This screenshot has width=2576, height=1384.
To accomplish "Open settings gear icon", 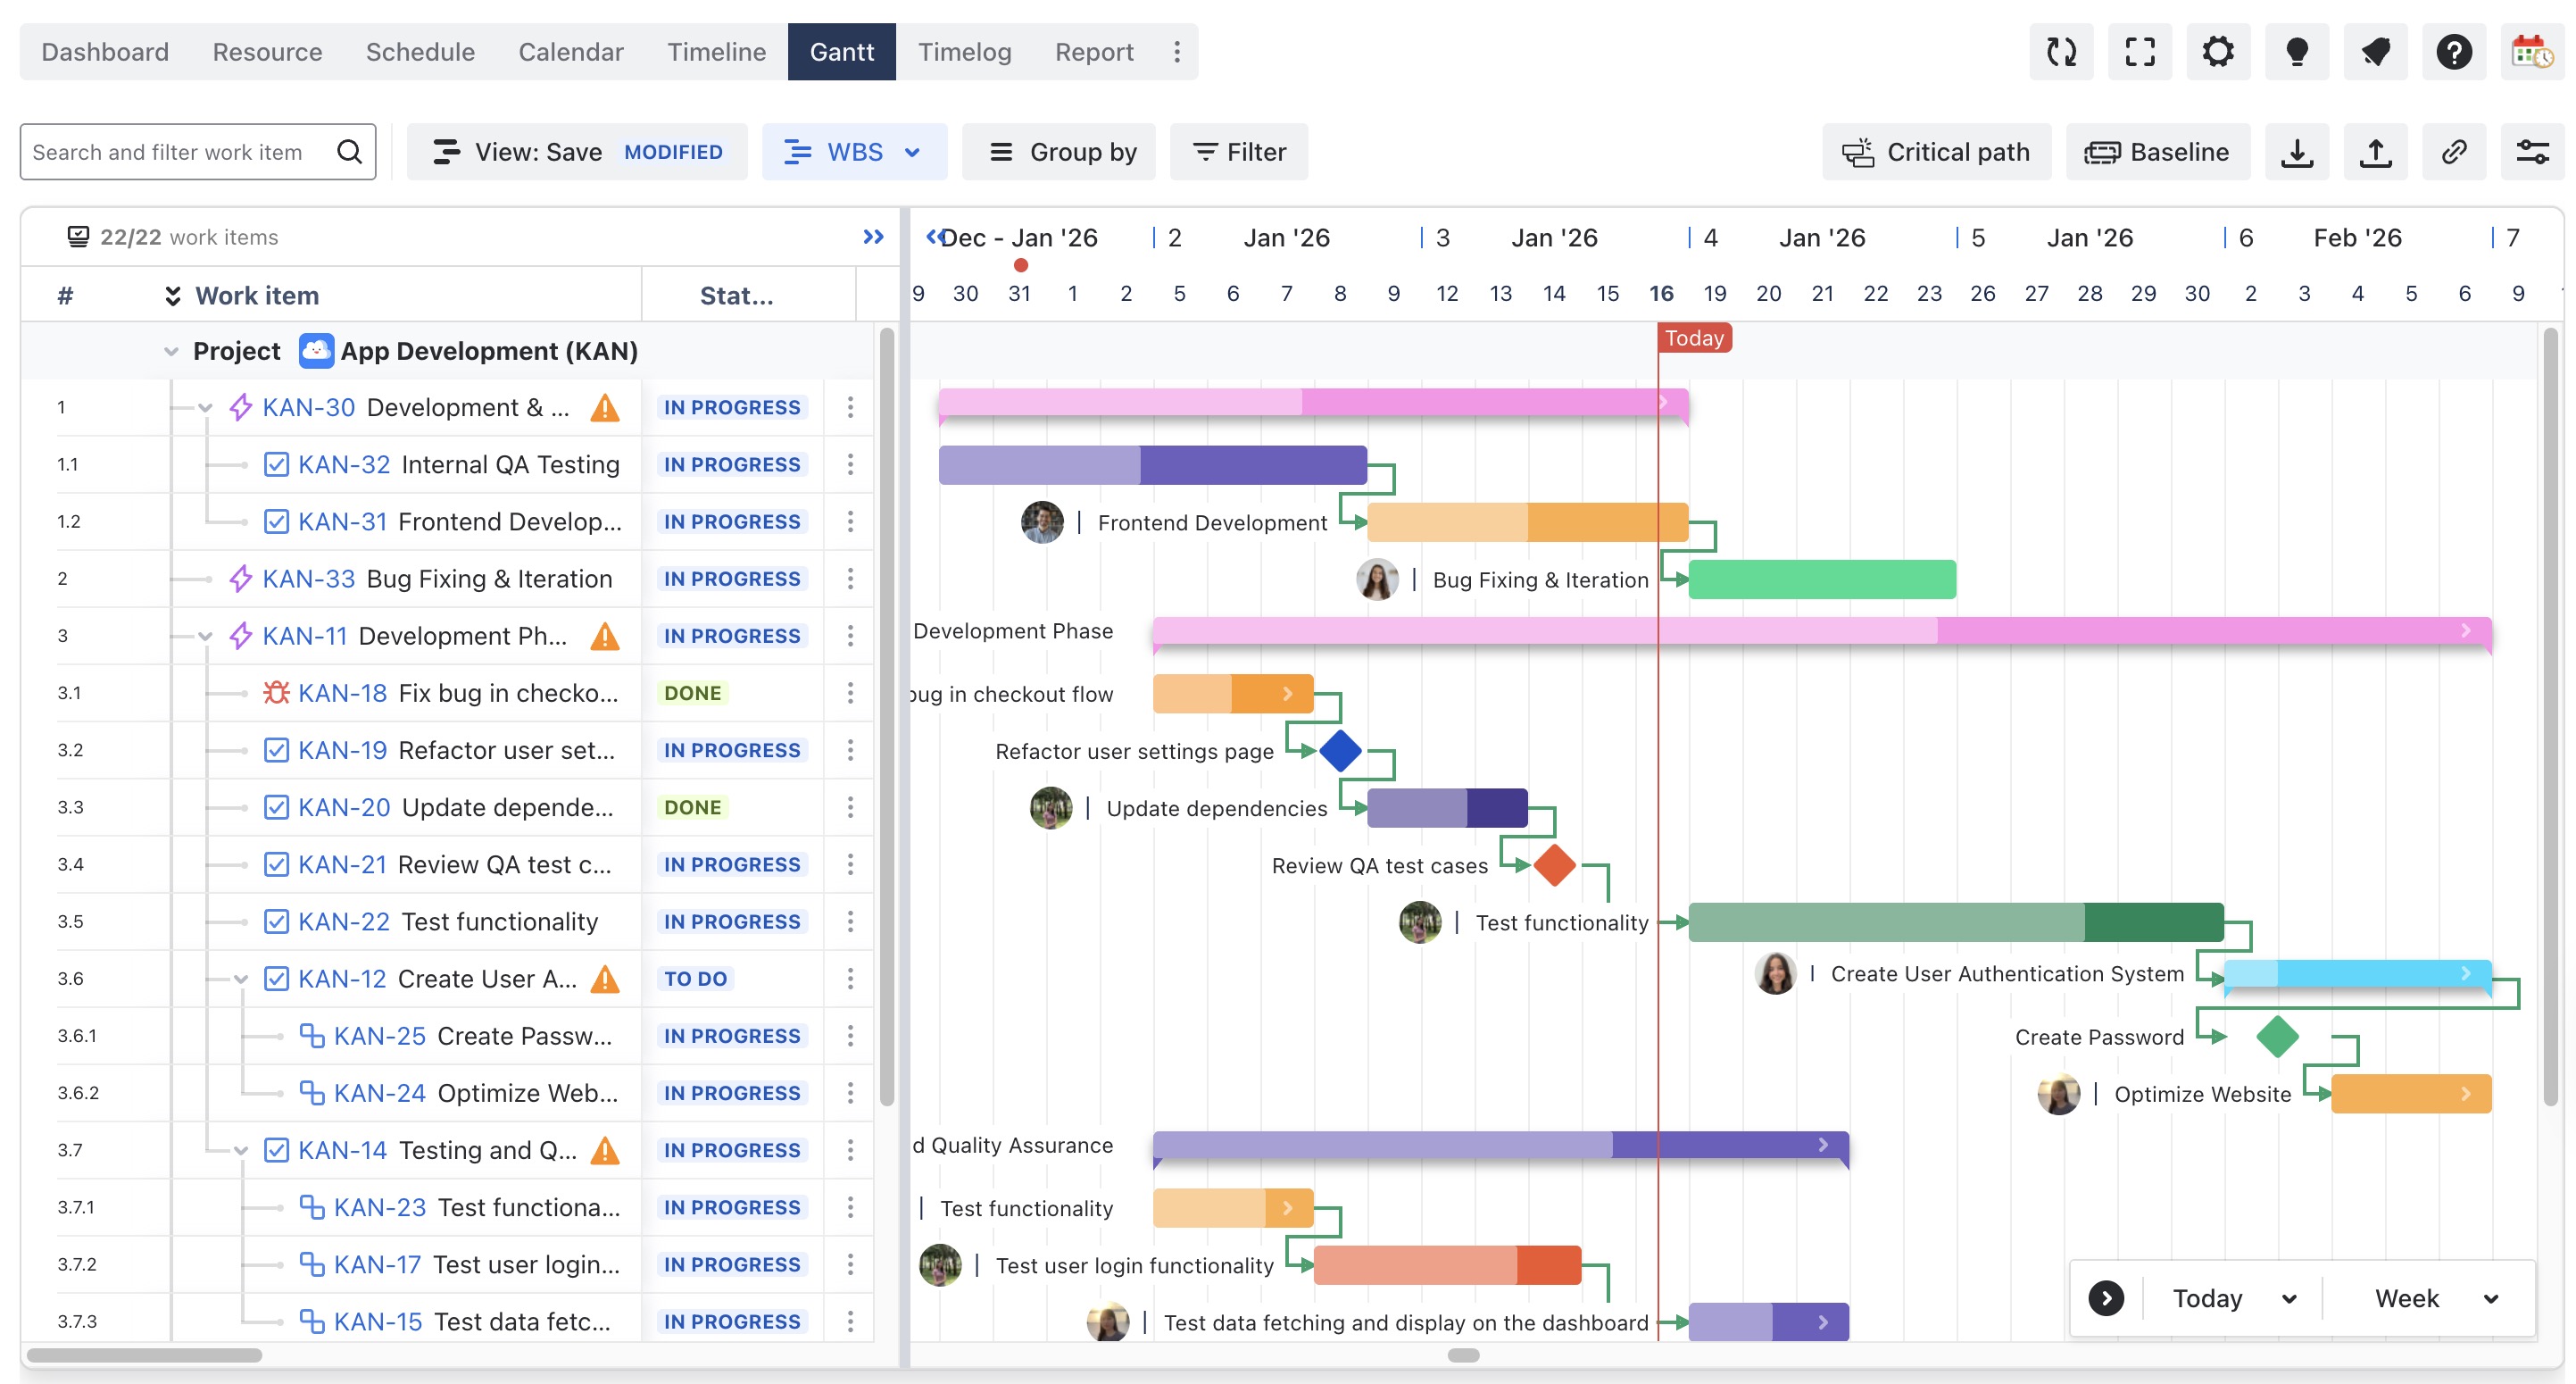I will pyautogui.click(x=2218, y=52).
